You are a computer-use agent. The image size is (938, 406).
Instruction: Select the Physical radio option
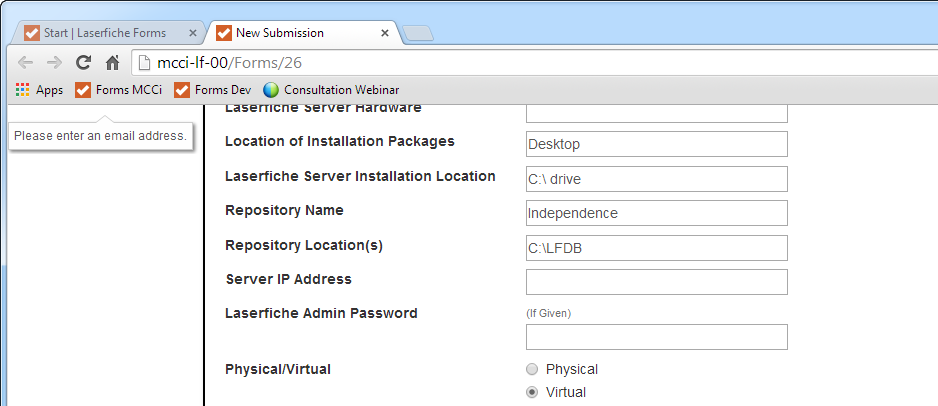point(532,369)
